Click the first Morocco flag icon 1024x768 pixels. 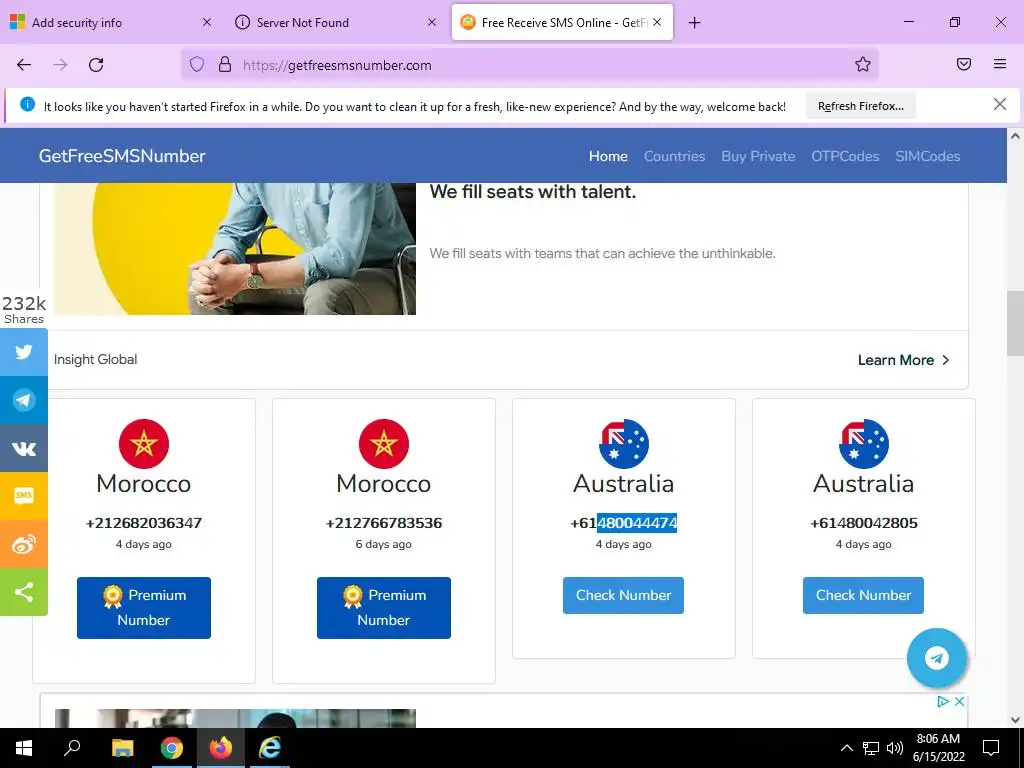pyautogui.click(x=144, y=444)
